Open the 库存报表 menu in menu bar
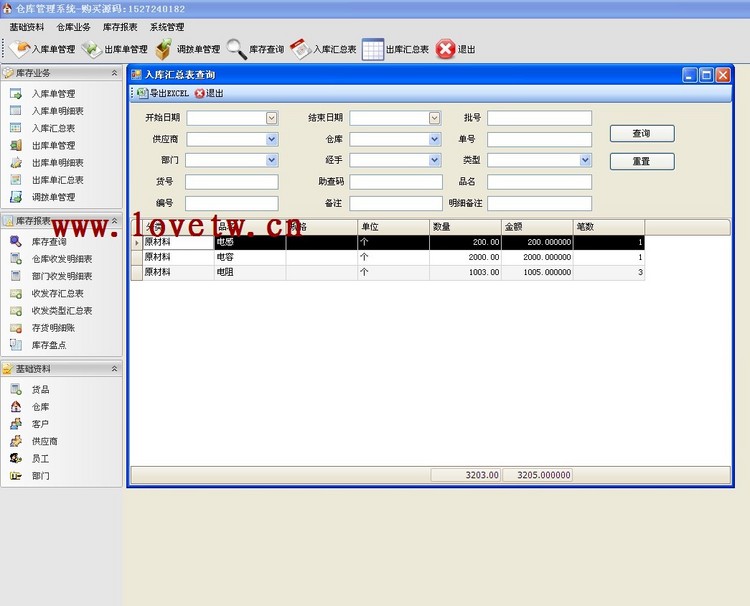Image resolution: width=750 pixels, height=606 pixels. 120,27
